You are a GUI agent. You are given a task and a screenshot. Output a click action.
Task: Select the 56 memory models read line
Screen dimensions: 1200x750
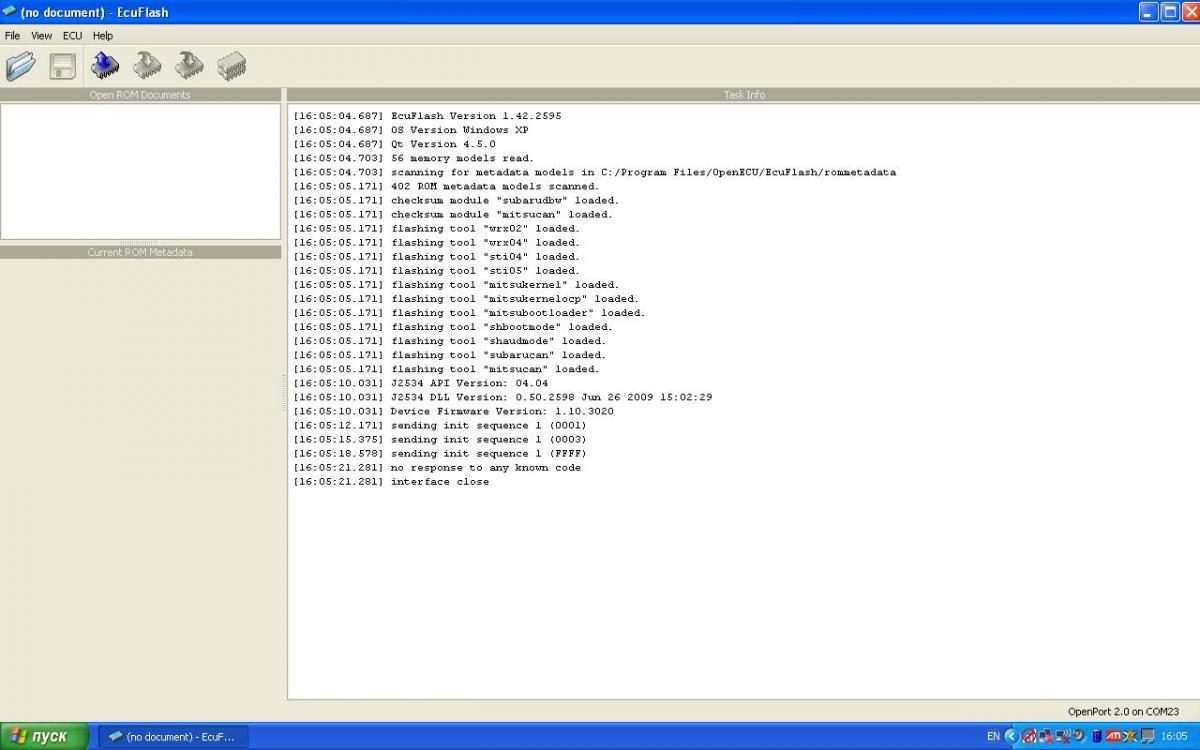click(414, 158)
